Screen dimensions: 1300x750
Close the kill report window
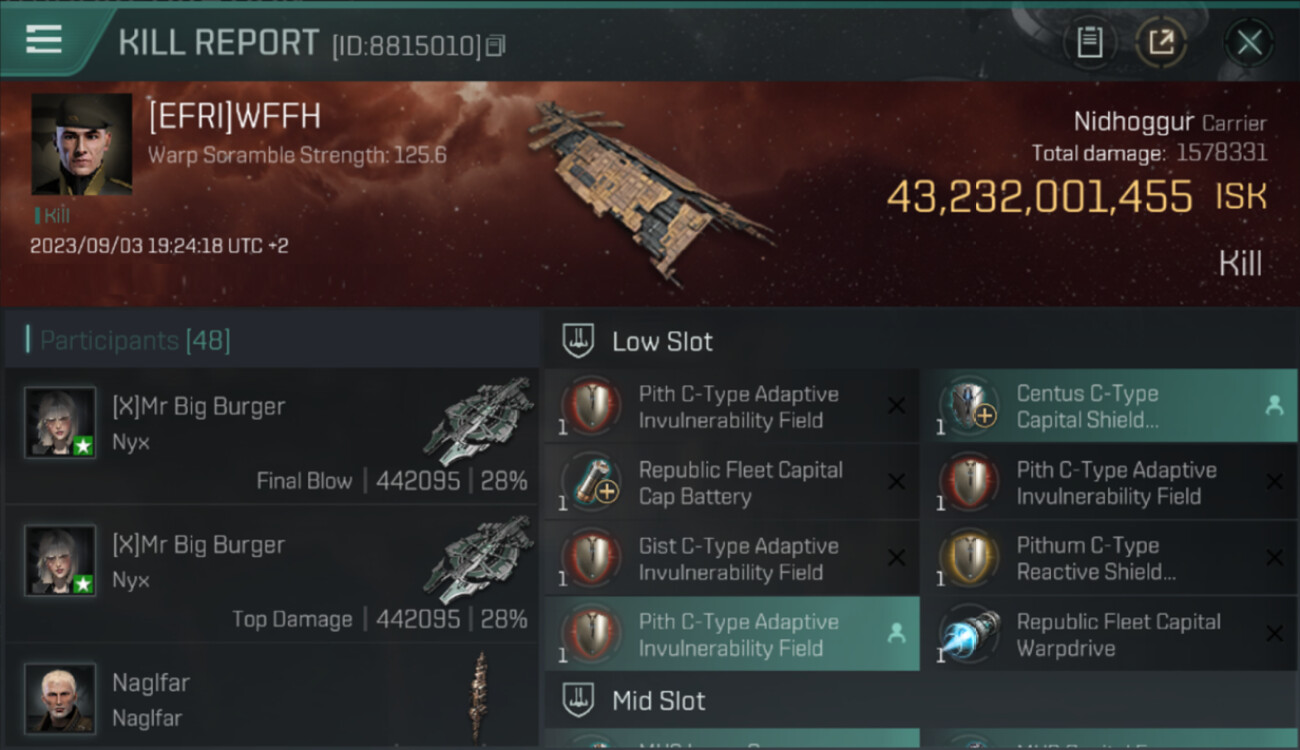[x=1249, y=43]
